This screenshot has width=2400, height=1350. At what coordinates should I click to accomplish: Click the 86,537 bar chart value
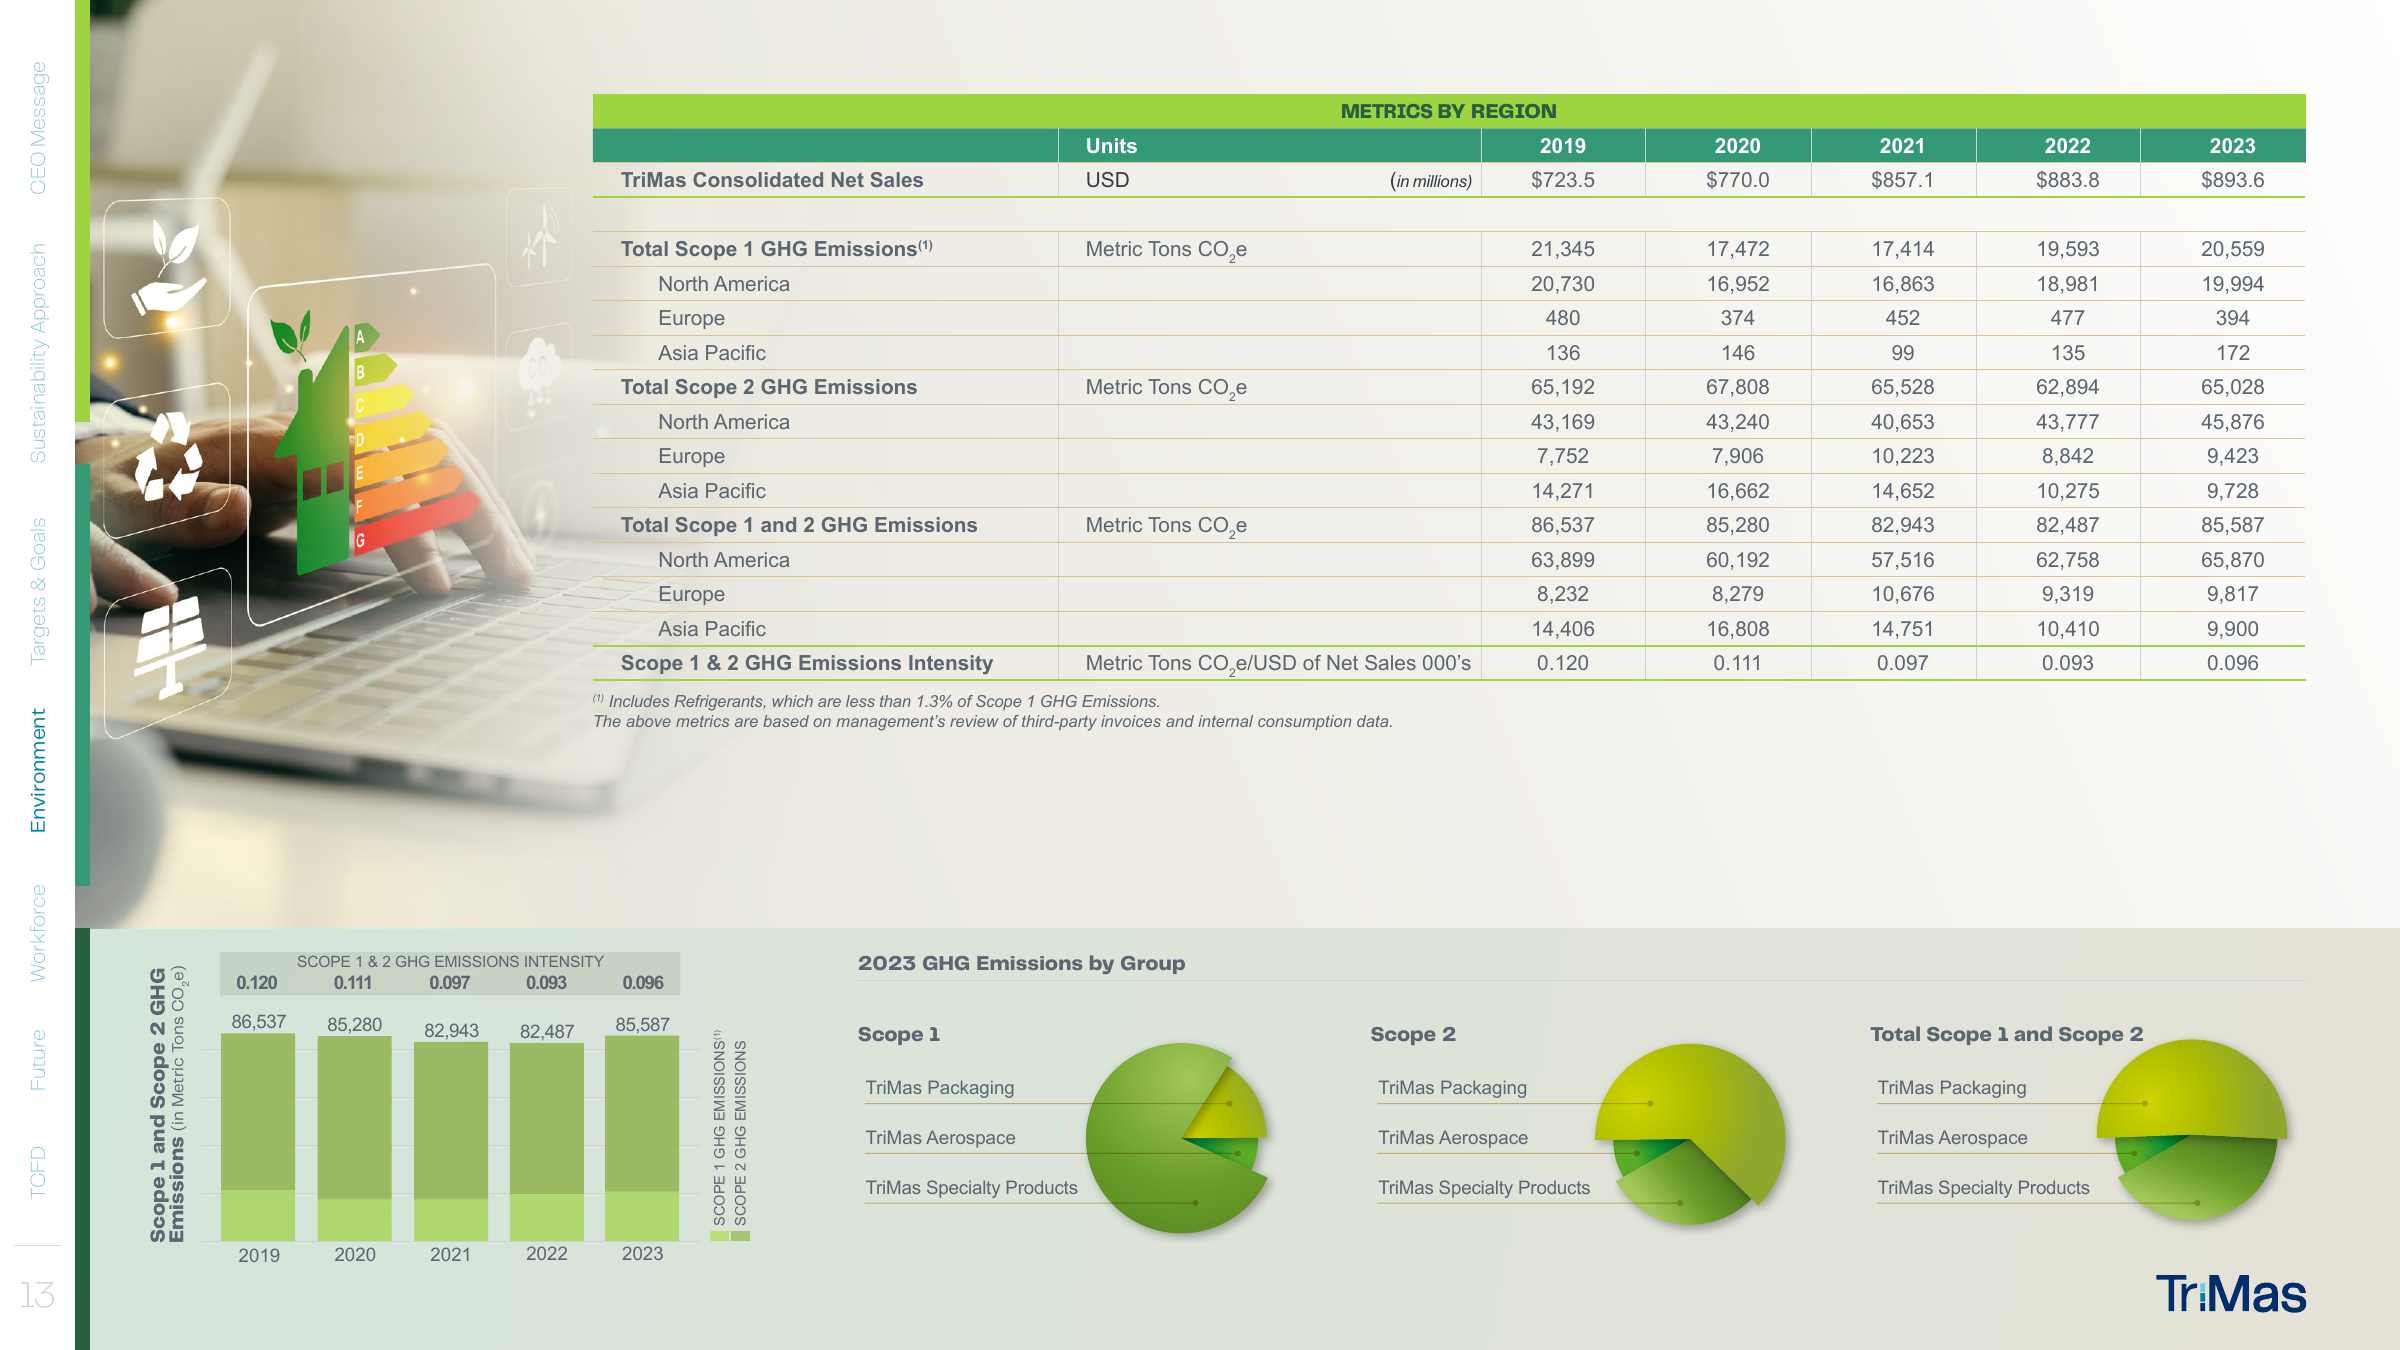coord(258,1021)
